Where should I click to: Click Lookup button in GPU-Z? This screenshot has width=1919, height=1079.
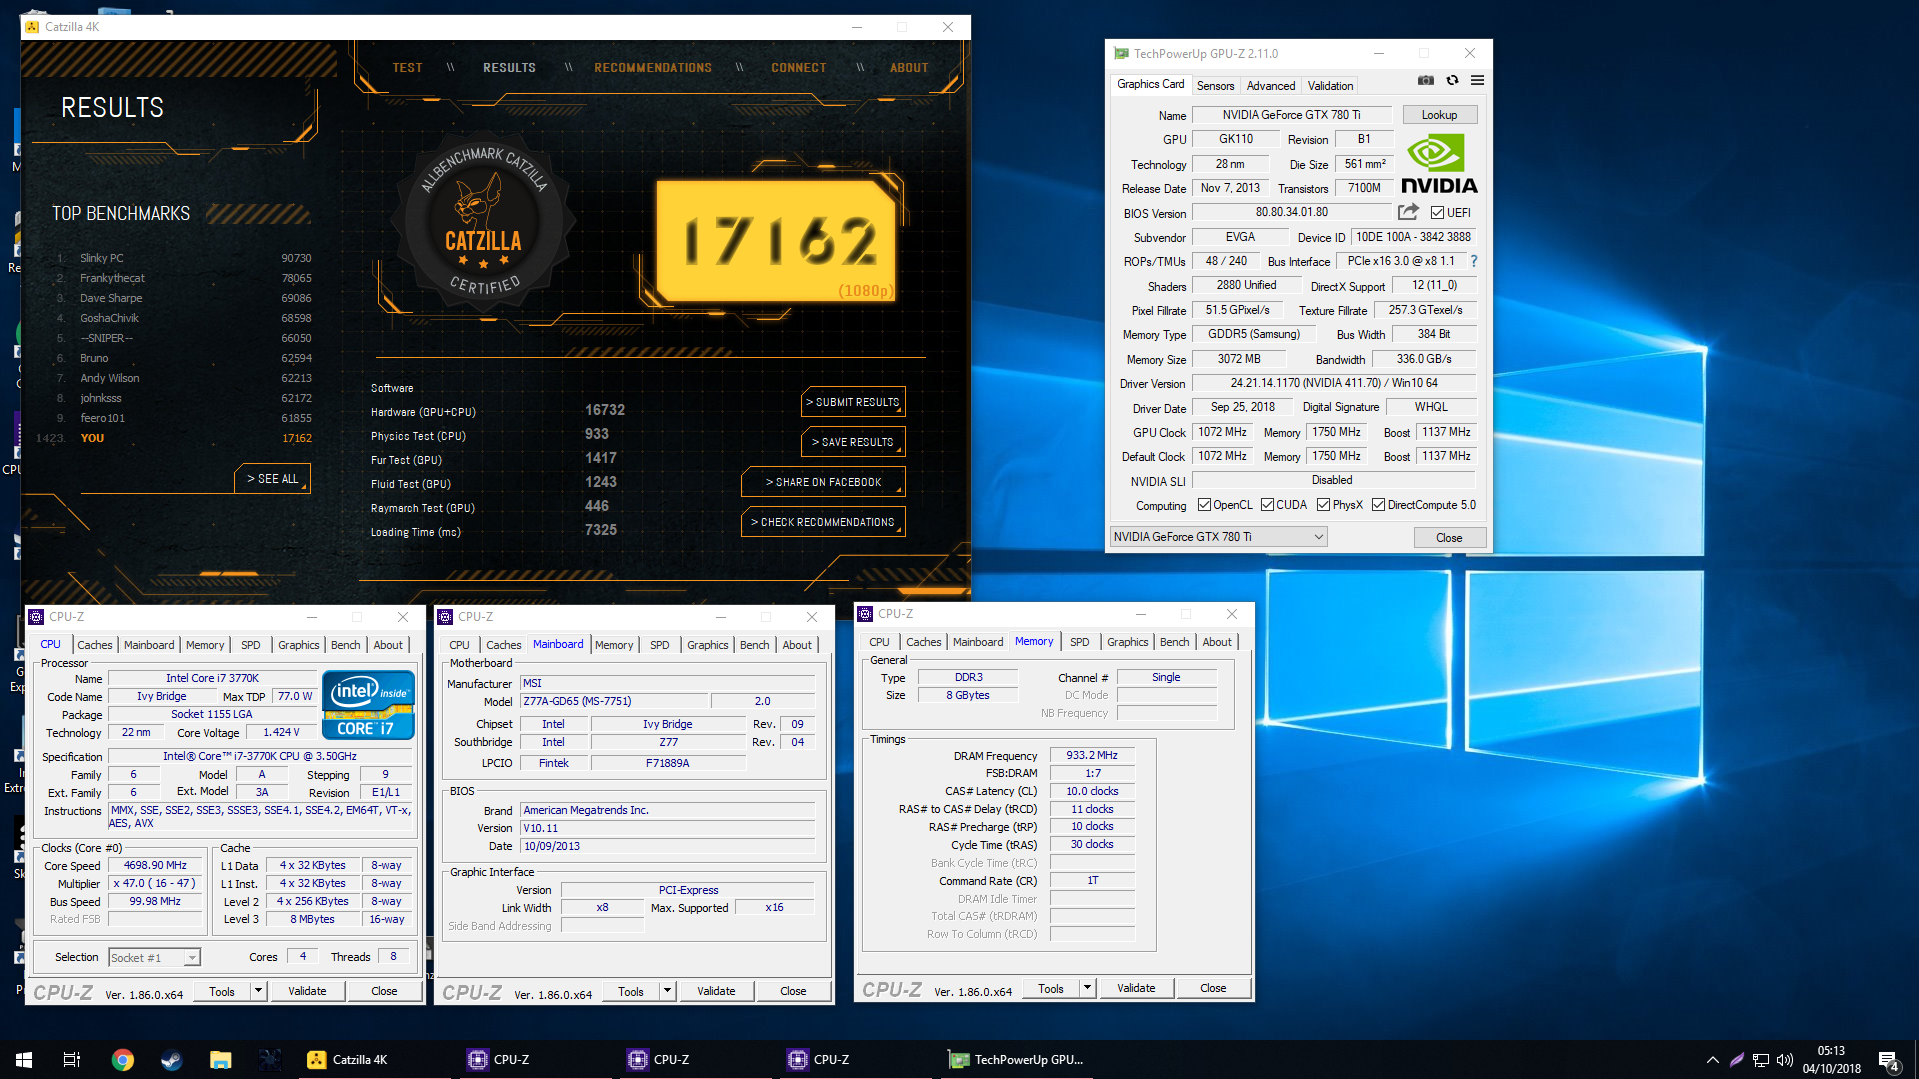[x=1439, y=115]
